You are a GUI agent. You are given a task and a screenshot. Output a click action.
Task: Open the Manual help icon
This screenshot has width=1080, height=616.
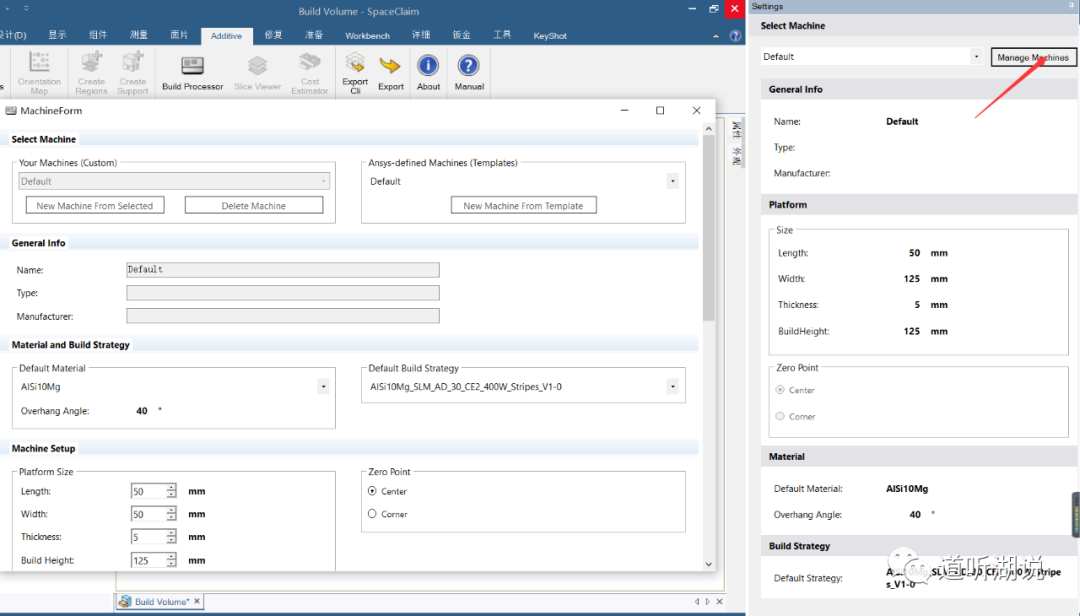pos(468,66)
